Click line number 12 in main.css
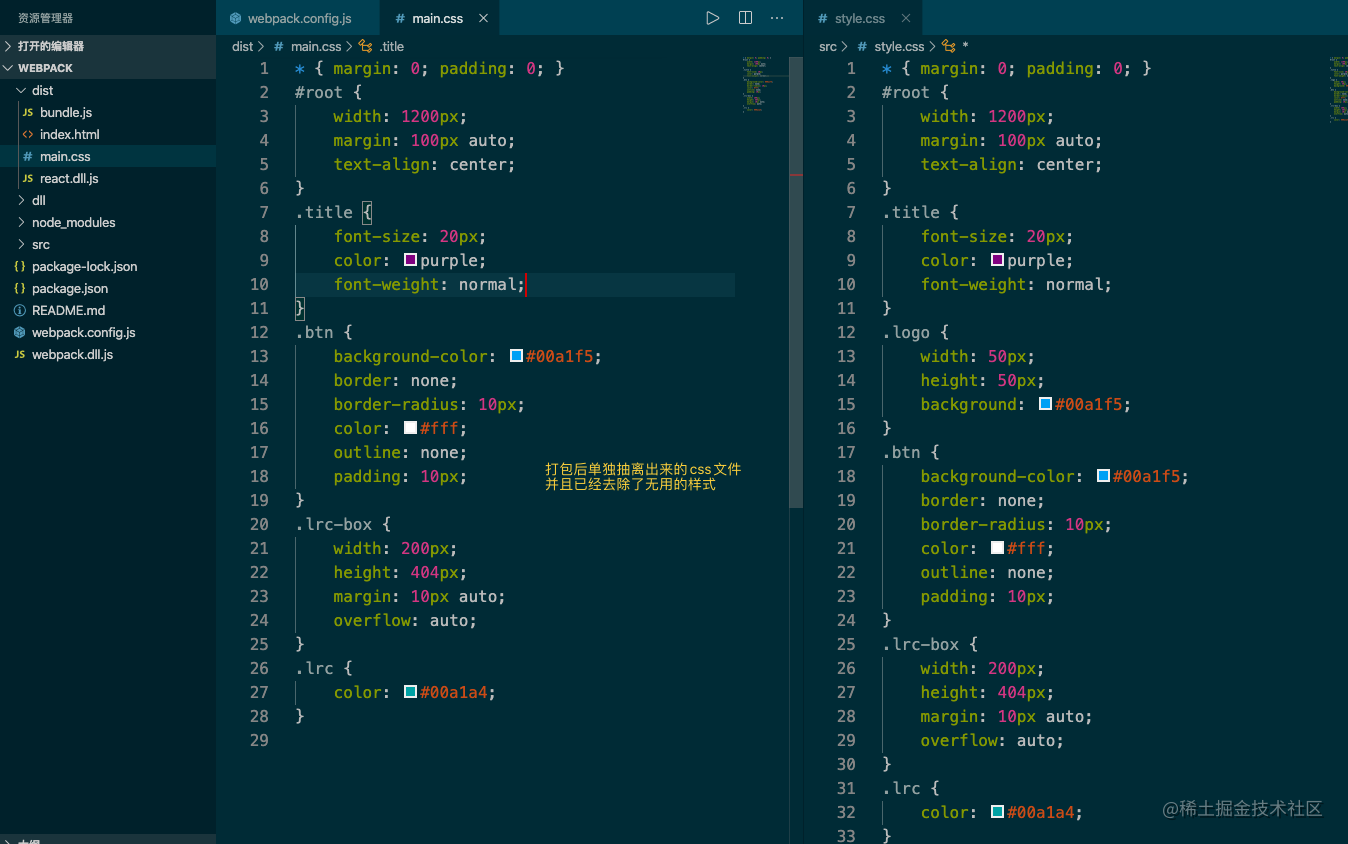Screen dimensions: 1348x844 [x=259, y=332]
